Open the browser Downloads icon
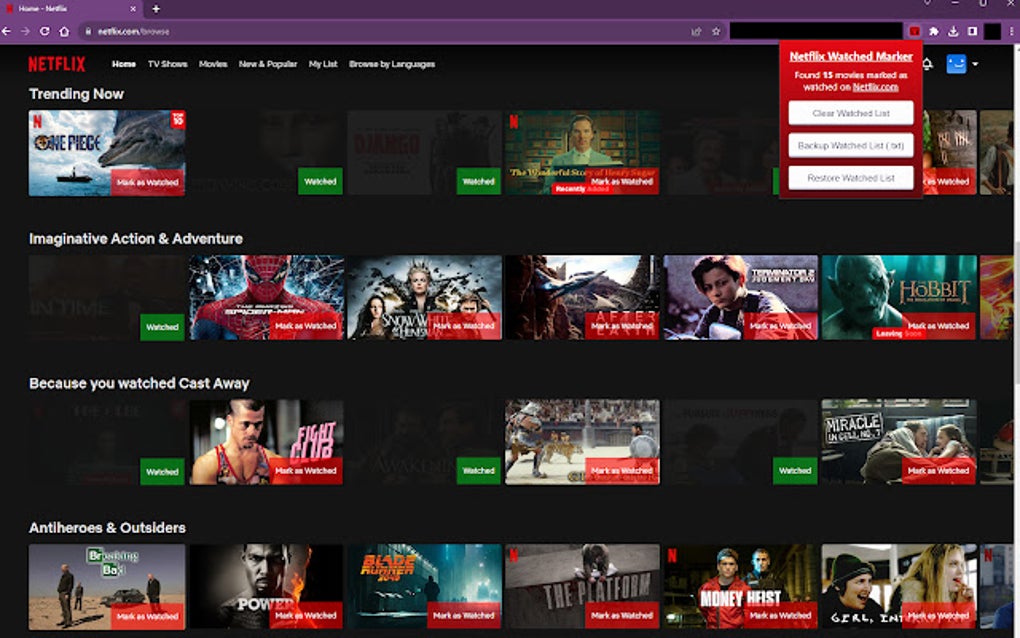Image resolution: width=1020 pixels, height=638 pixels. click(953, 31)
